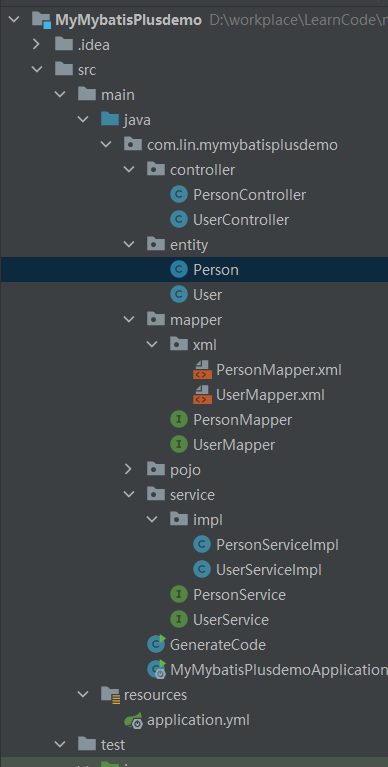Select the User entity class
This screenshot has width=388, height=767.
point(207,295)
